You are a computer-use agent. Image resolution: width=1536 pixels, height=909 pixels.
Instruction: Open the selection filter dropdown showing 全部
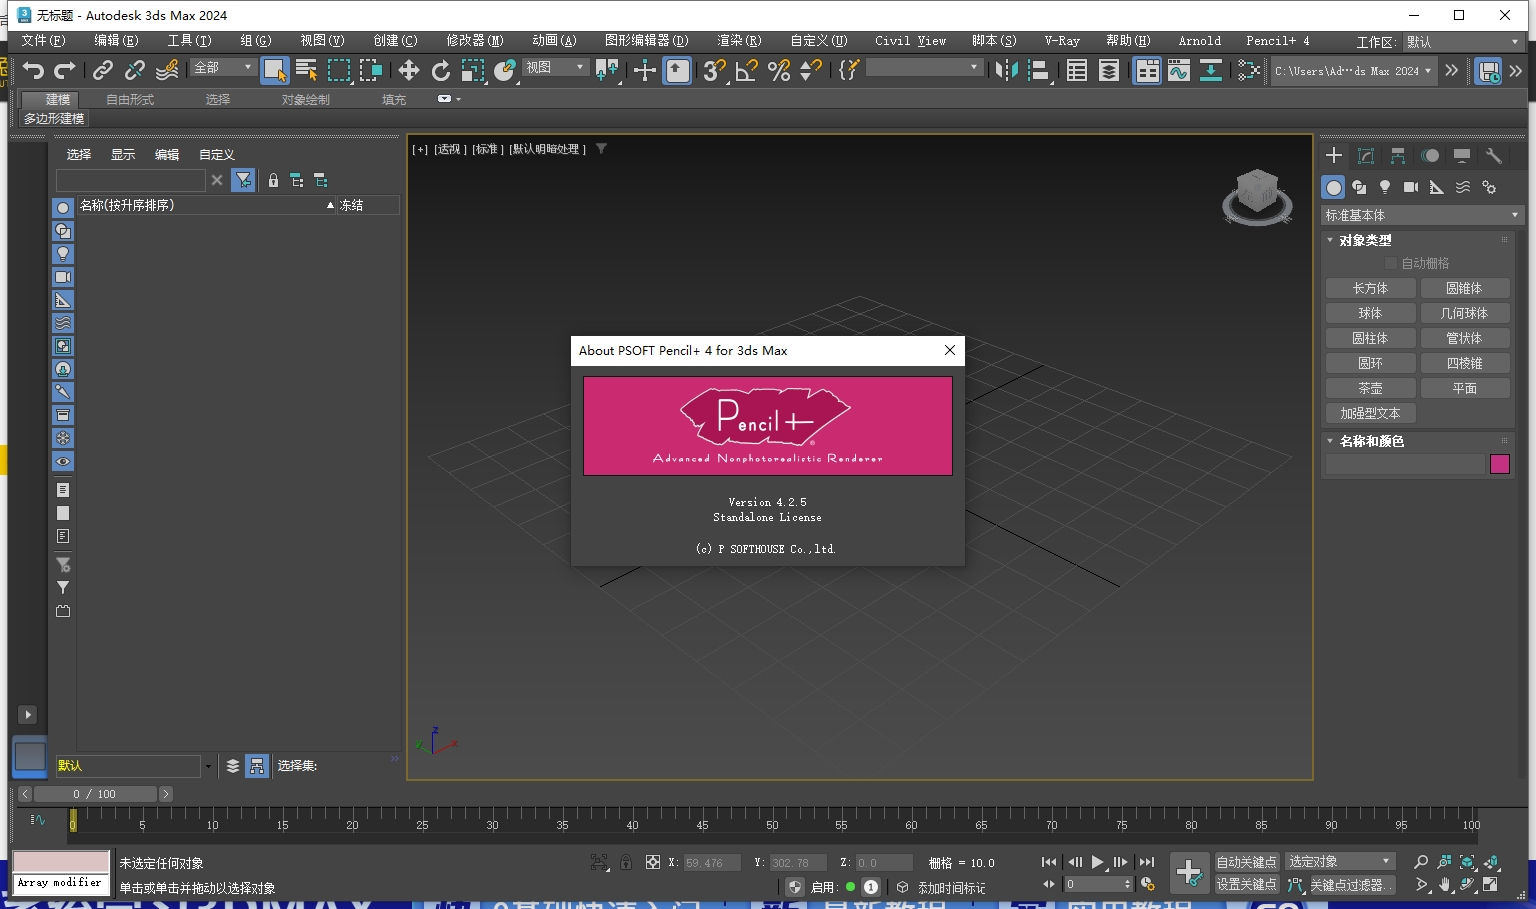click(x=222, y=66)
